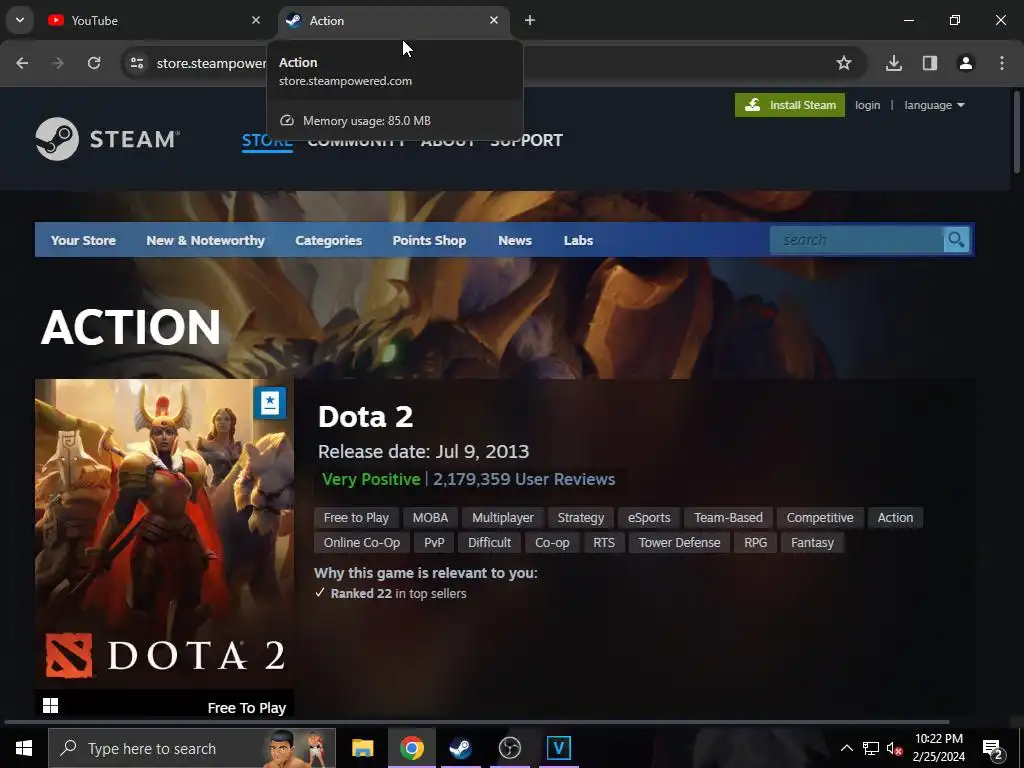
Task: Open site information icon in address bar
Action: [x=137, y=63]
